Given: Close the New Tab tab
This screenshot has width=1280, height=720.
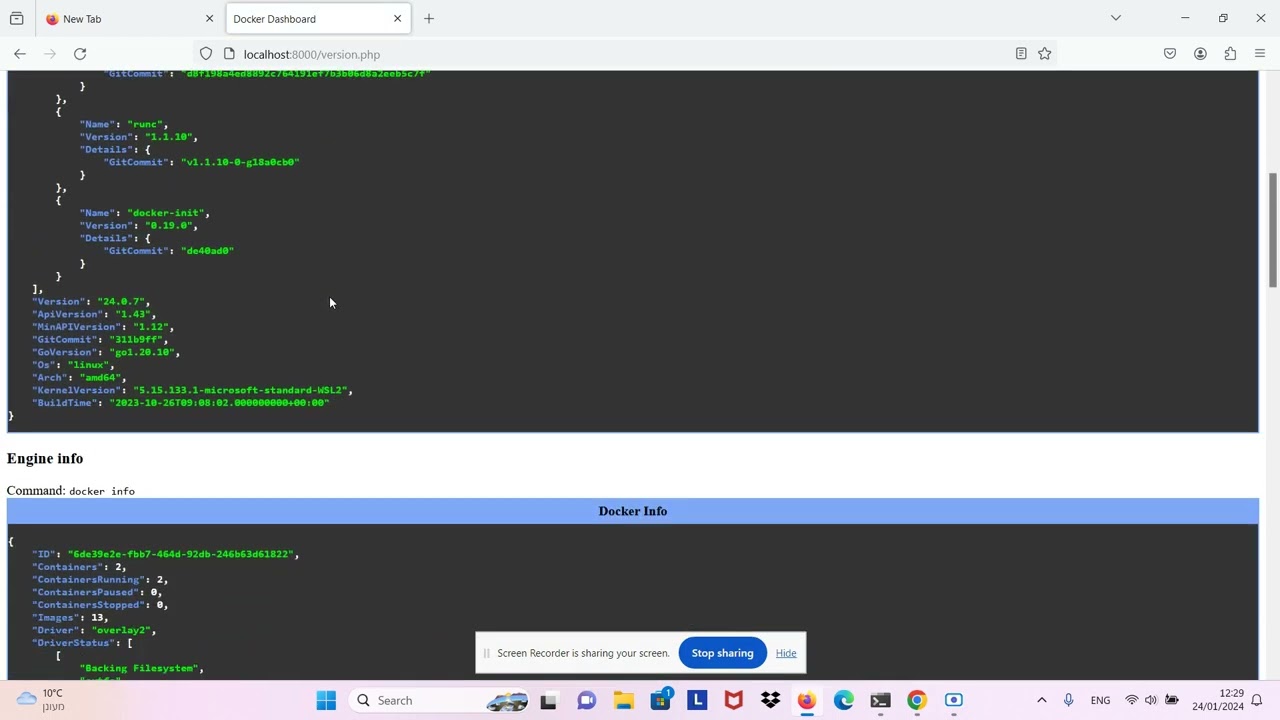Looking at the screenshot, I should [209, 18].
